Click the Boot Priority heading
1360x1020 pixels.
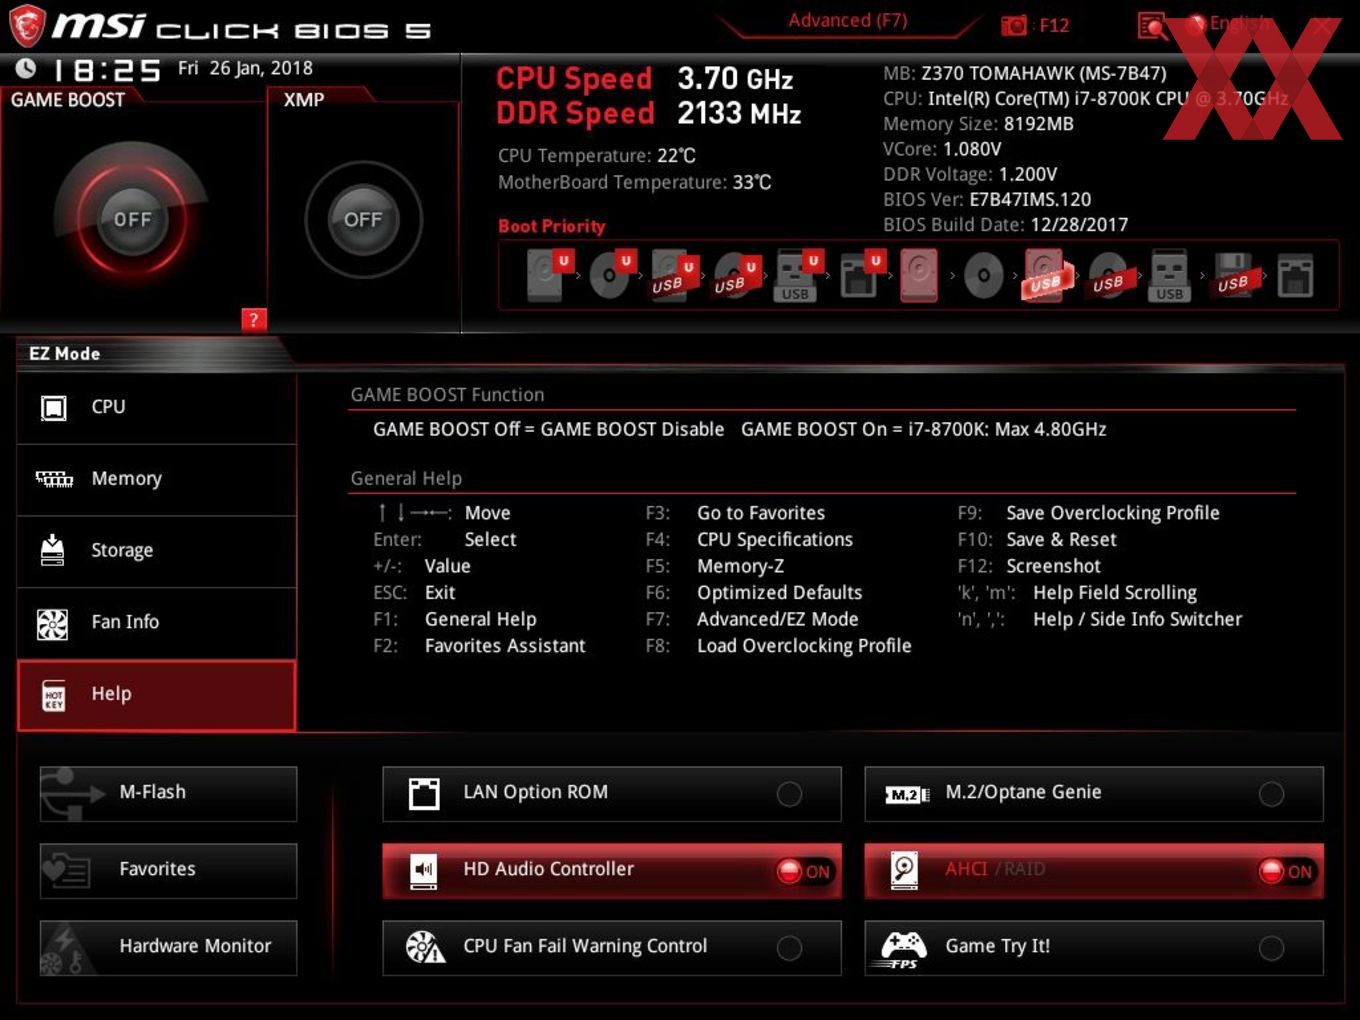pyautogui.click(x=552, y=226)
